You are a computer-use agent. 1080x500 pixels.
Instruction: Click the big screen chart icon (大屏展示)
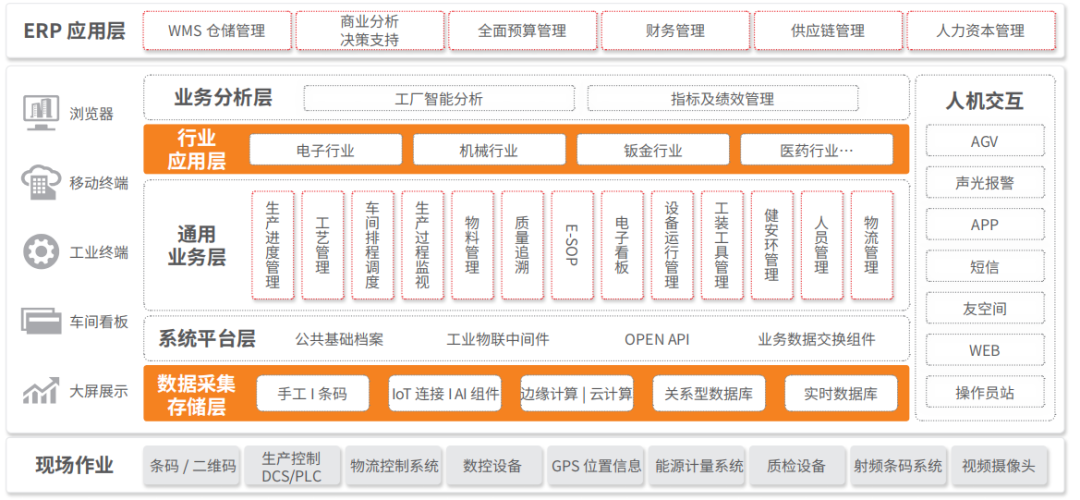pyautogui.click(x=41, y=390)
